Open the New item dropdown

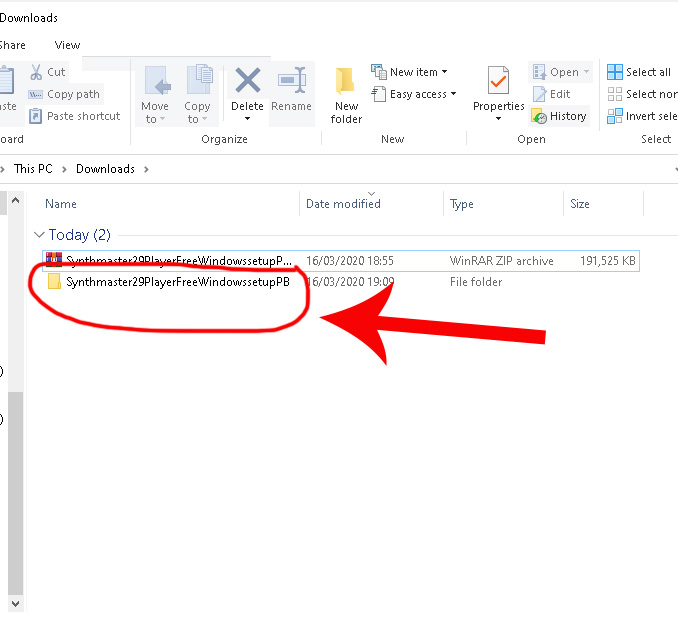[409, 72]
